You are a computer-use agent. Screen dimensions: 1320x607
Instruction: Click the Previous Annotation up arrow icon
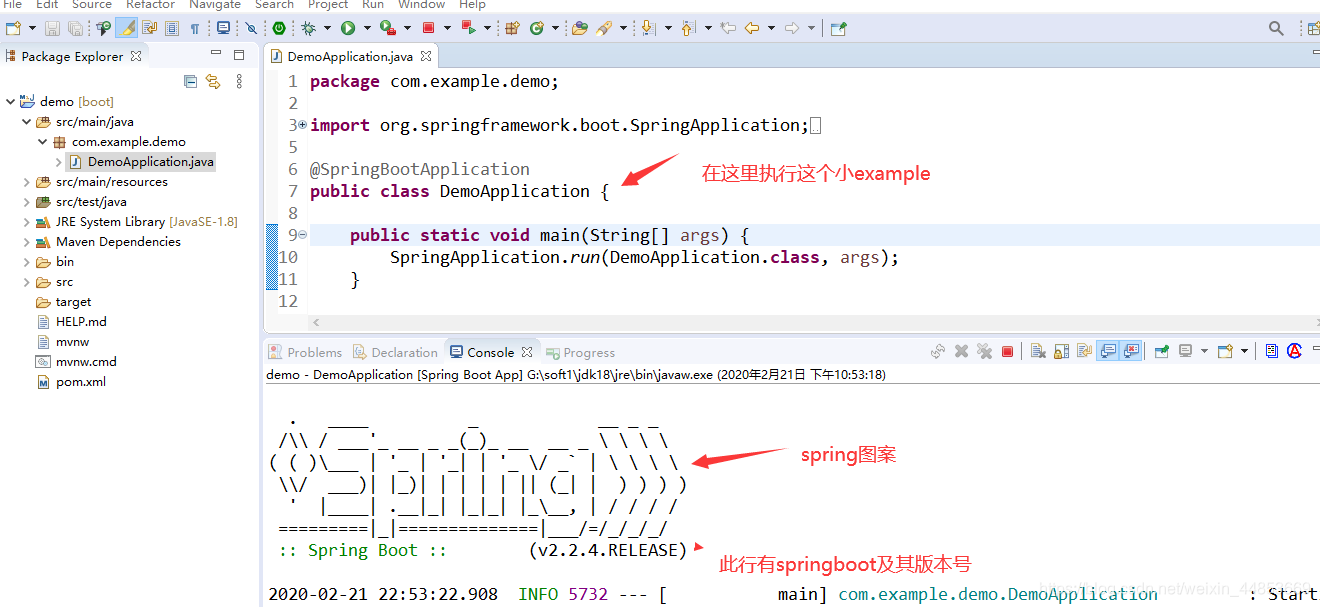coord(687,28)
